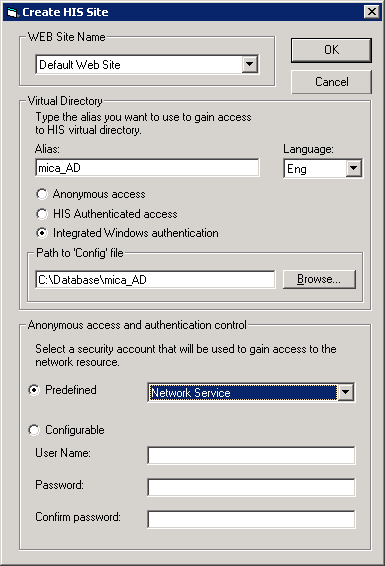Click the Network Service selected text
The height and width of the screenshot is (566, 385).
[x=191, y=393]
